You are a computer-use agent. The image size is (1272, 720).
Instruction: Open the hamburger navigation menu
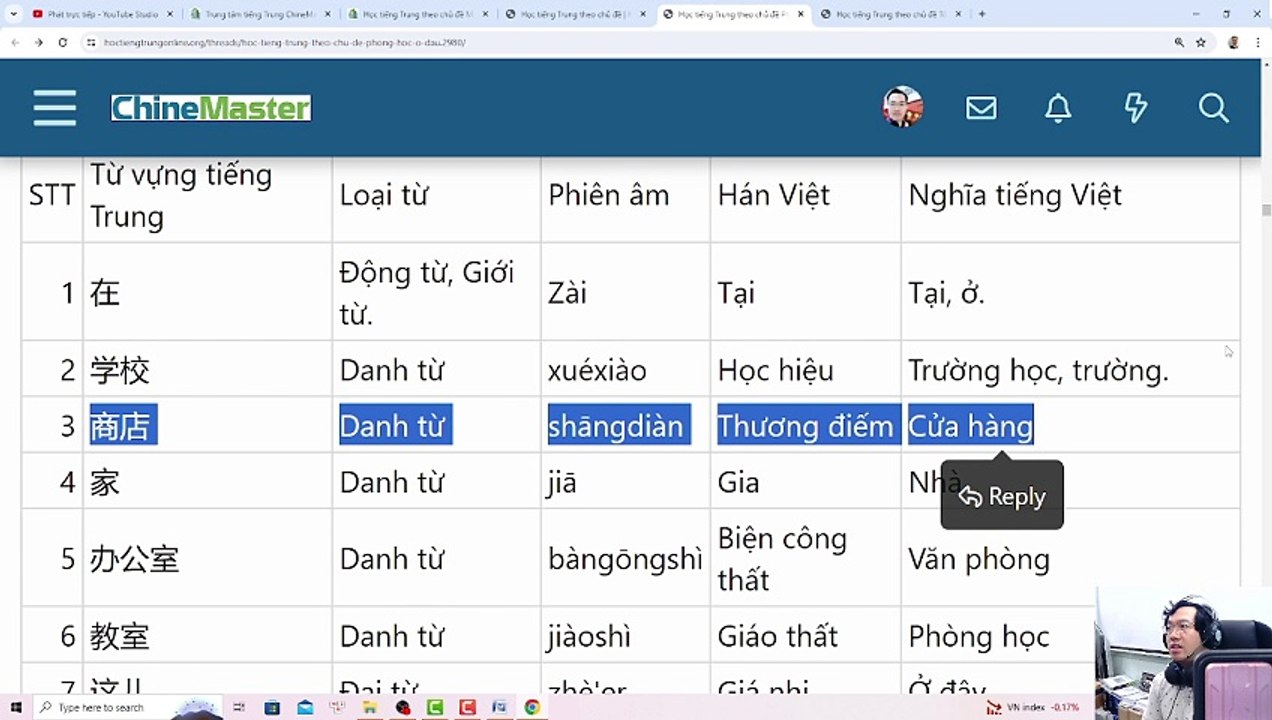click(54, 107)
